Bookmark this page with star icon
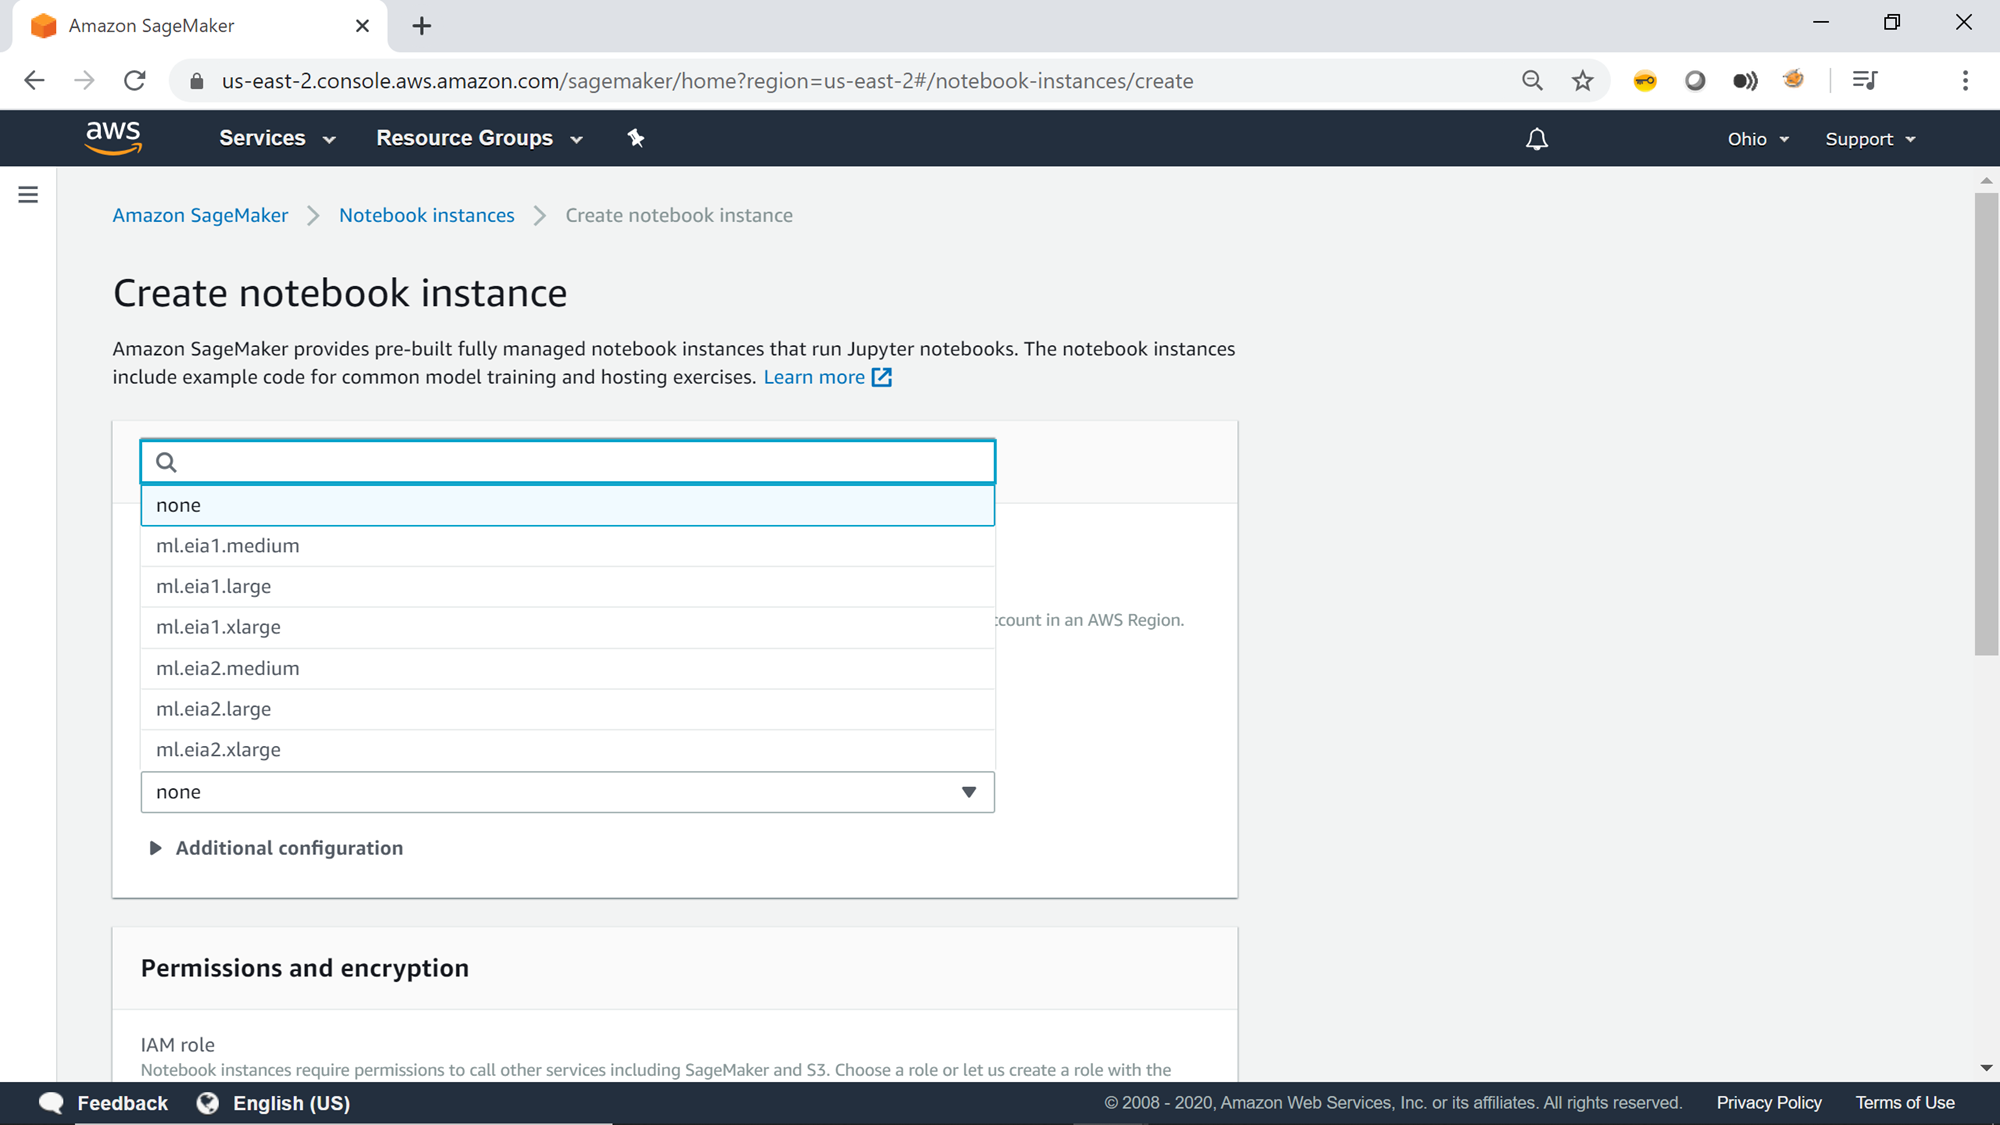The image size is (2000, 1125). click(1582, 81)
